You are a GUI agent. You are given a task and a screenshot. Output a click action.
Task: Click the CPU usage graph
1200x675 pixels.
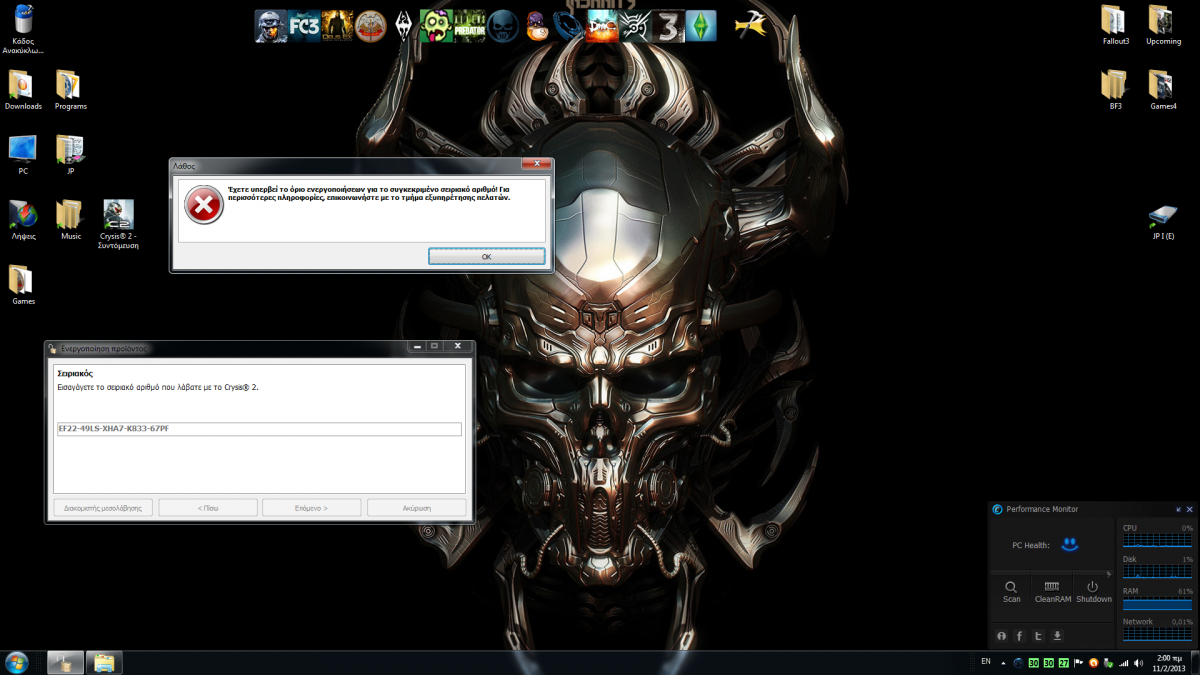[x=1157, y=540]
